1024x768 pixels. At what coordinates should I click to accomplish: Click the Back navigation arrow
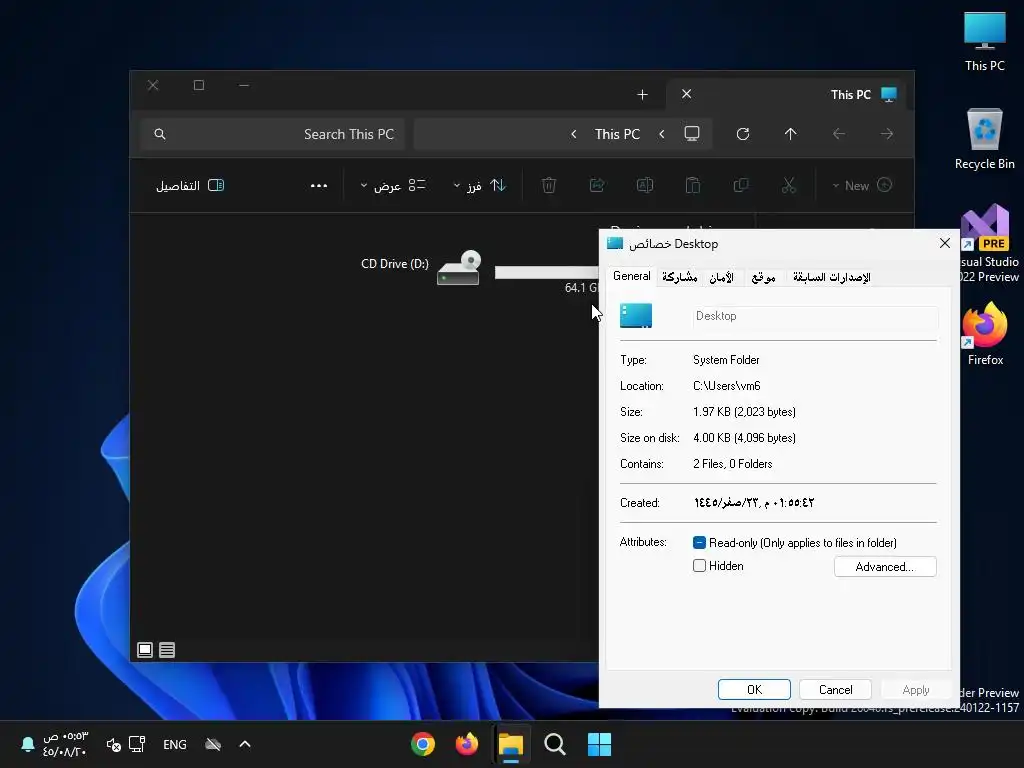839,134
